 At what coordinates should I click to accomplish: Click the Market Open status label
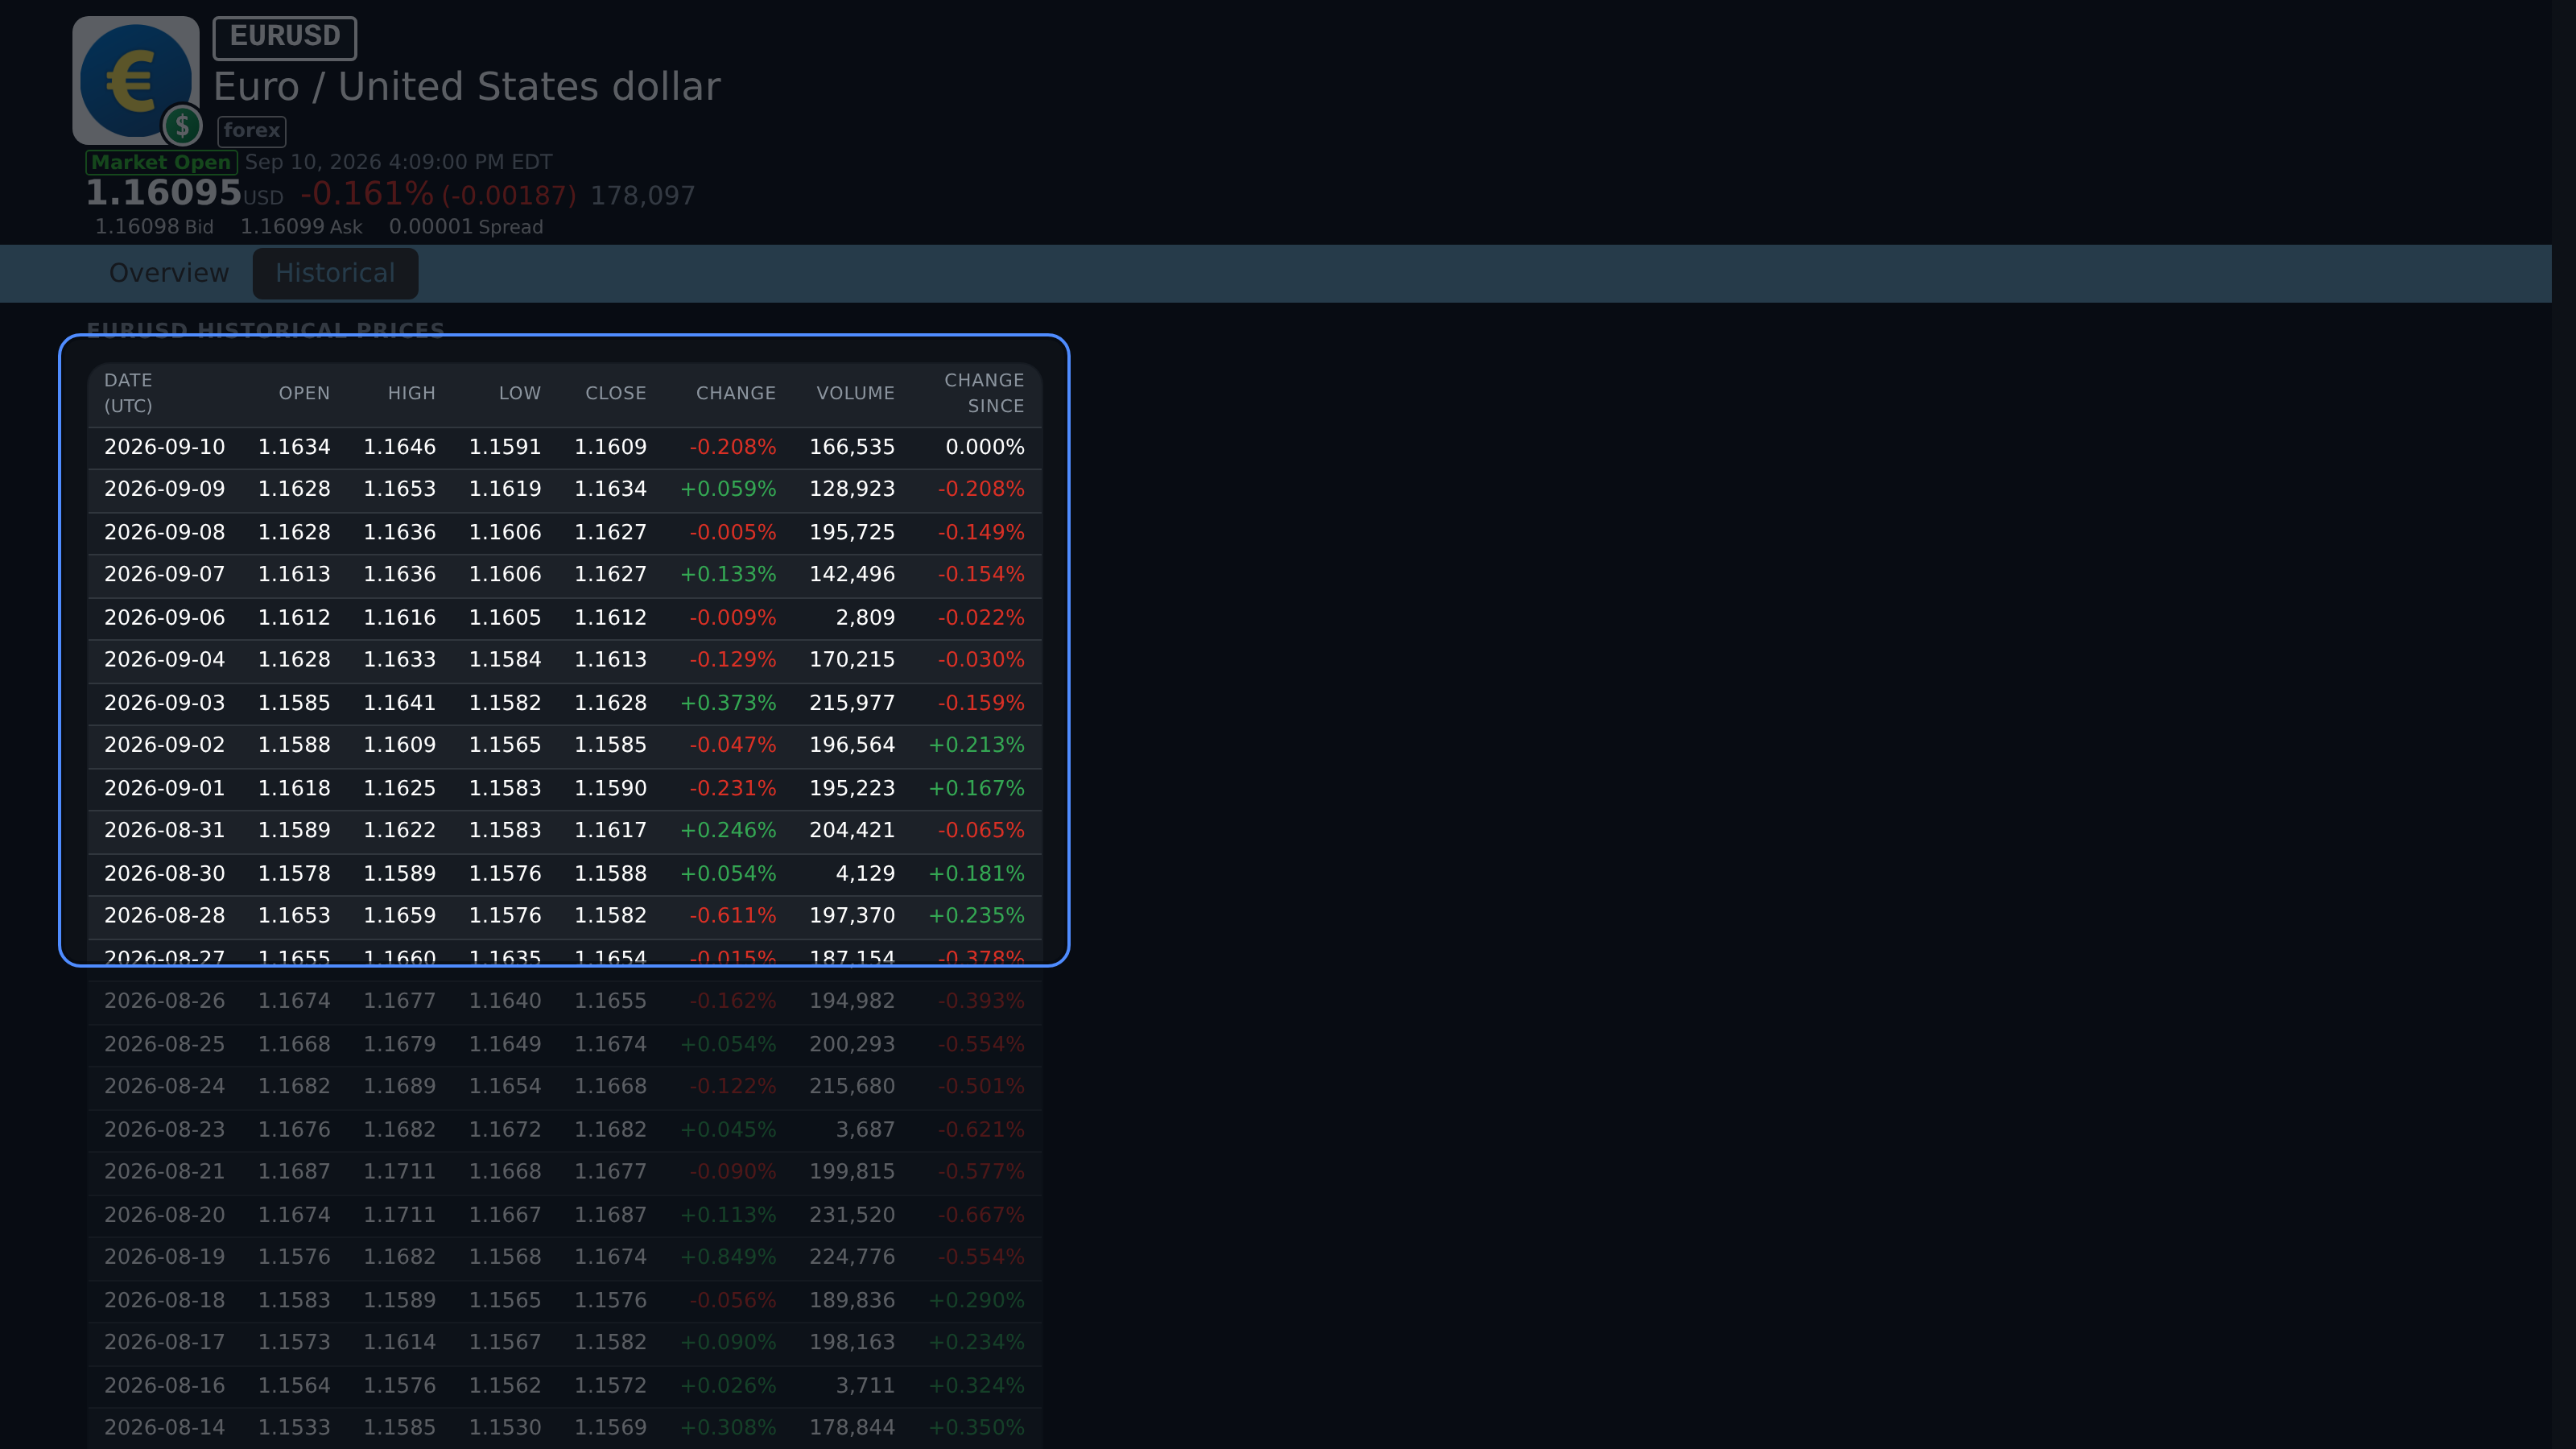161,162
